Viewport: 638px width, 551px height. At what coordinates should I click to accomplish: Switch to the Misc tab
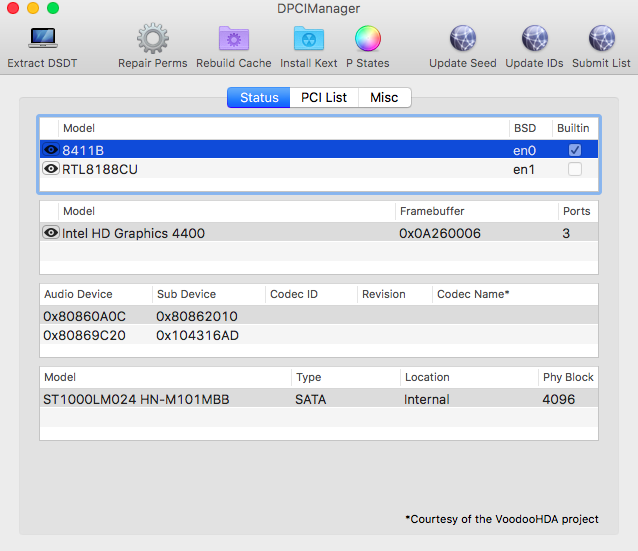coord(384,97)
